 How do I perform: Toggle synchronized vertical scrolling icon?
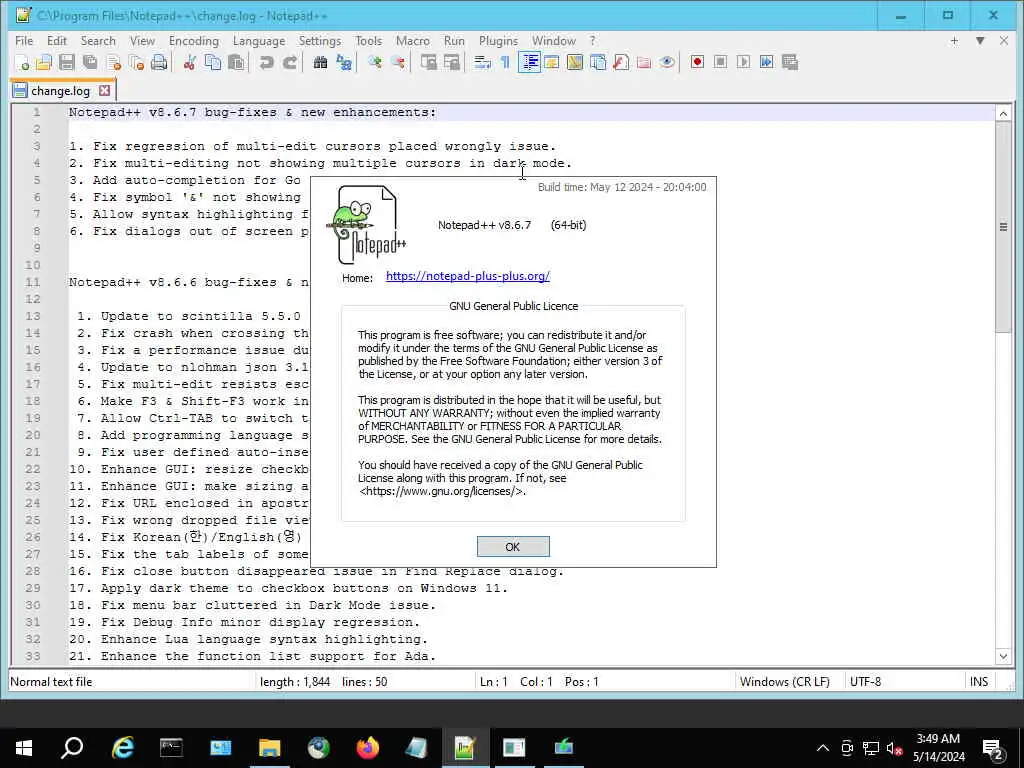click(x=428, y=62)
